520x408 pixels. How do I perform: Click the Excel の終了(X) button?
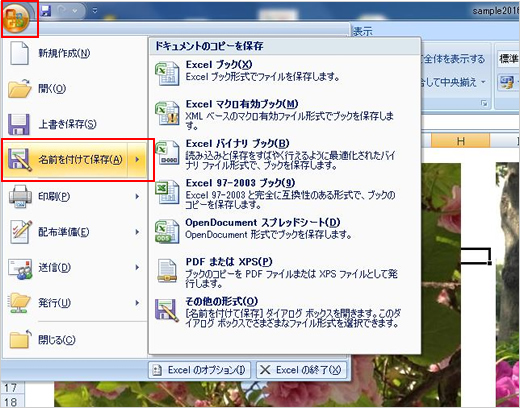[301, 370]
